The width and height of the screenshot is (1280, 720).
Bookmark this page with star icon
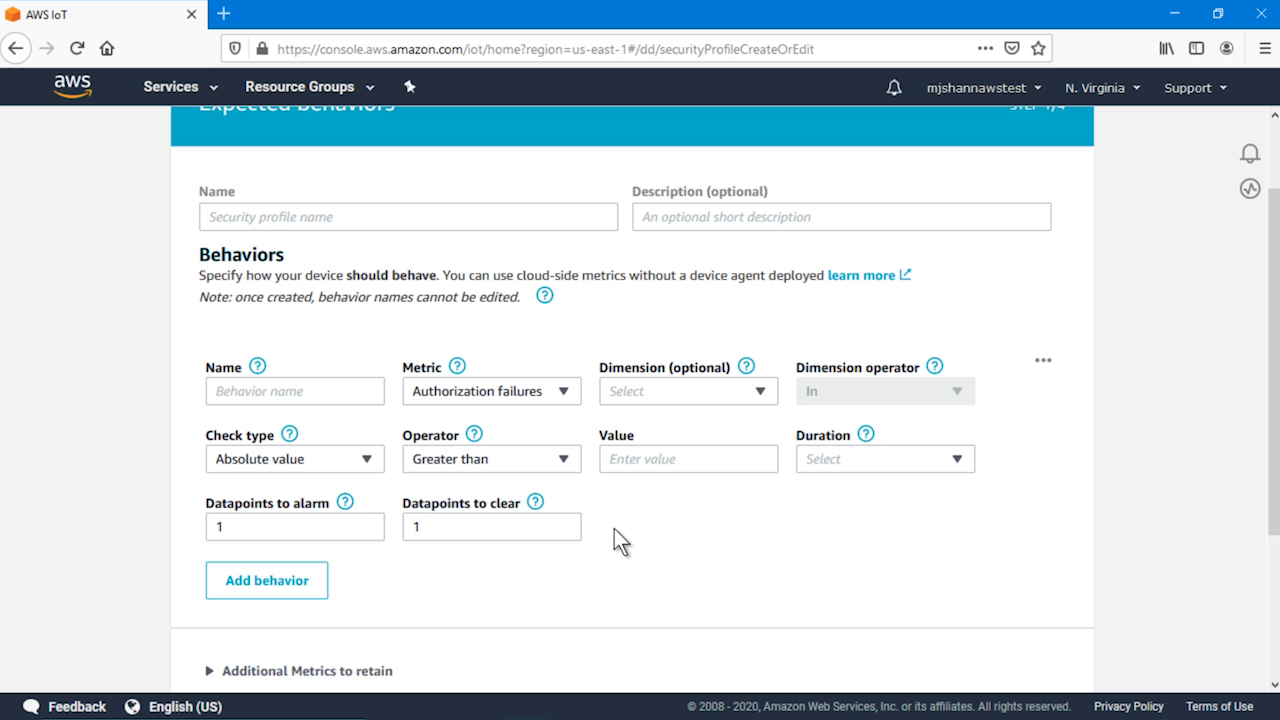[1038, 48]
